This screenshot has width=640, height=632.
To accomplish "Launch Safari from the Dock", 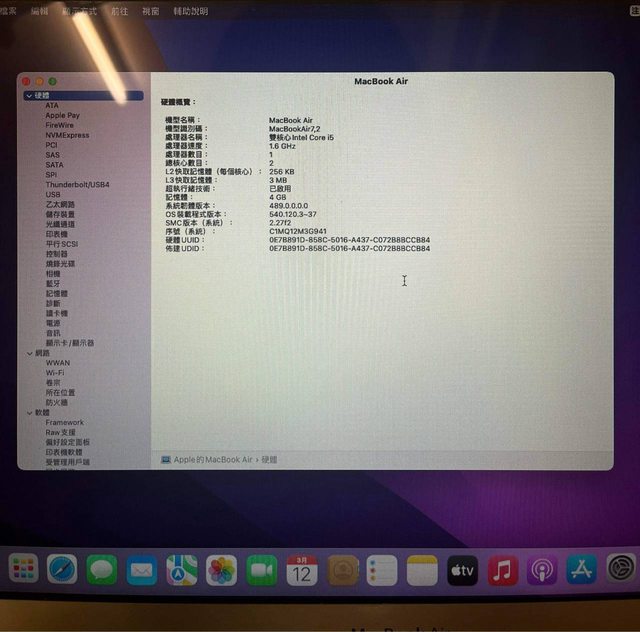I will coord(62,569).
